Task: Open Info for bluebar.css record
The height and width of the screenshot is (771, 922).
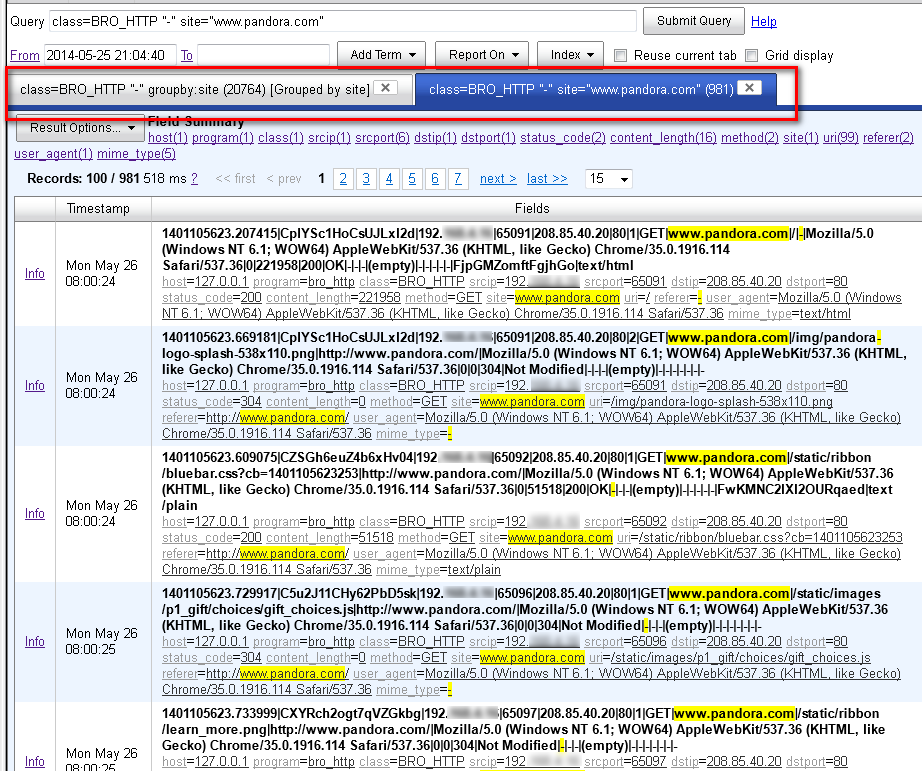Action: tap(35, 513)
